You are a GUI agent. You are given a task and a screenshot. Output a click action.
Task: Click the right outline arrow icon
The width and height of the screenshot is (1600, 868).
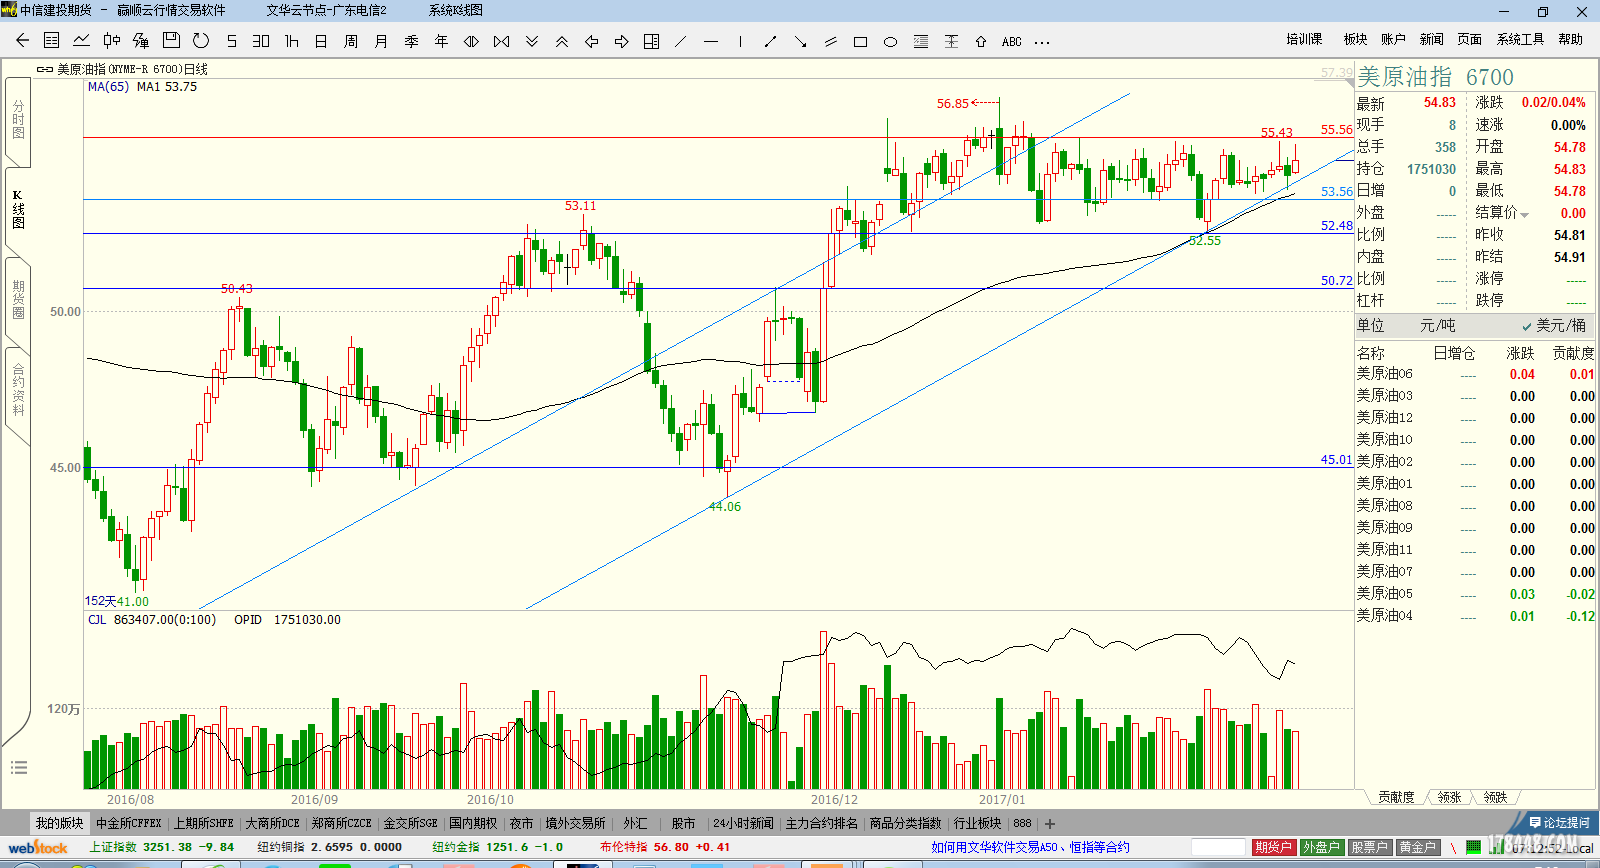tap(622, 41)
